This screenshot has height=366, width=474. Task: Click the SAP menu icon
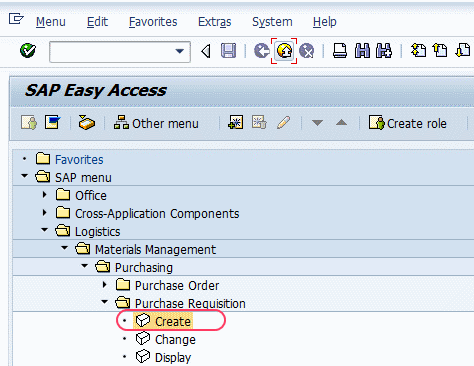53,122
